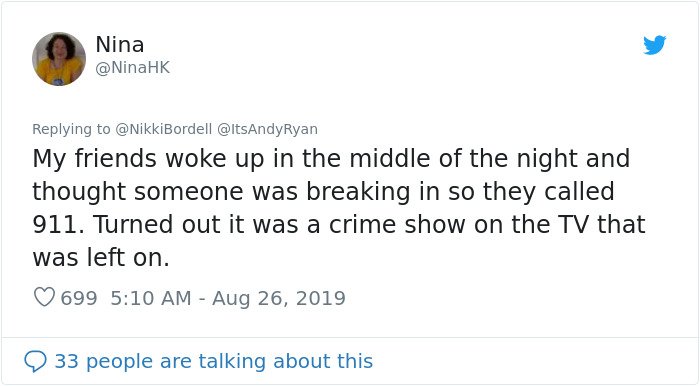Click the blue Twitter bird logo
Viewport: 700px width, 386px height.
coord(654,45)
